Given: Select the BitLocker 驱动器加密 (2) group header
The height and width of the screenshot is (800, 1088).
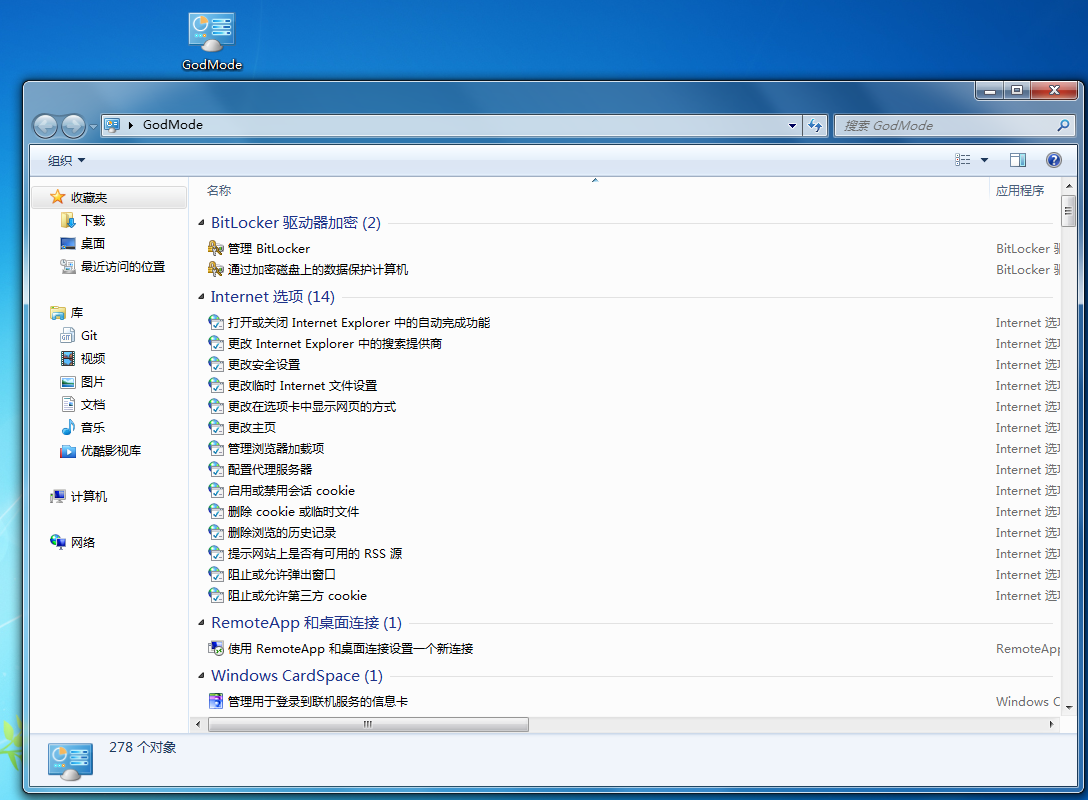Looking at the screenshot, I should (x=296, y=223).
